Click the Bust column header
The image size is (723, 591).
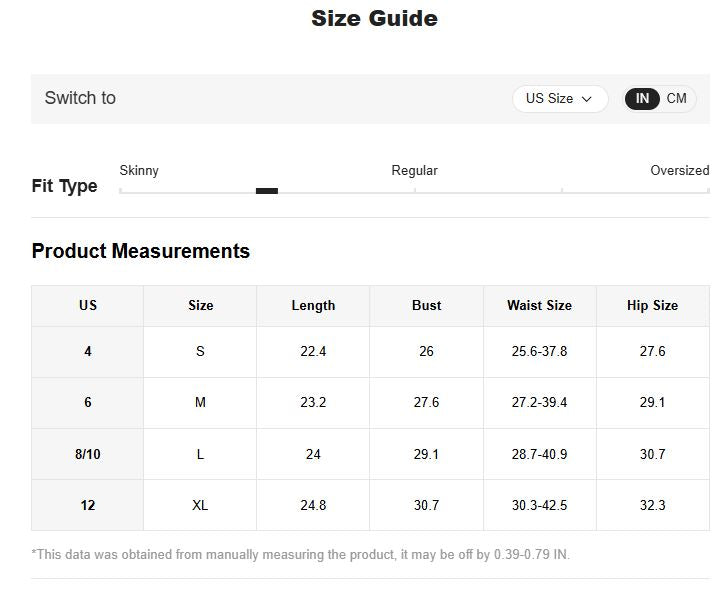[x=427, y=306]
